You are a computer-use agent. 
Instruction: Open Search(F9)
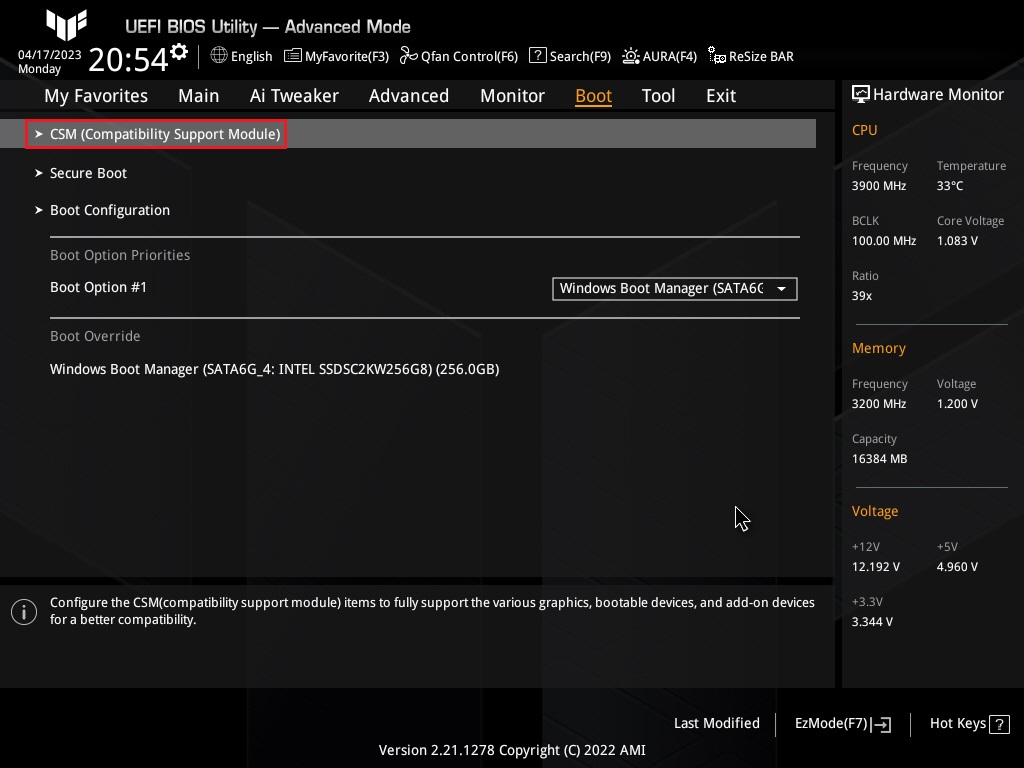tap(580, 57)
